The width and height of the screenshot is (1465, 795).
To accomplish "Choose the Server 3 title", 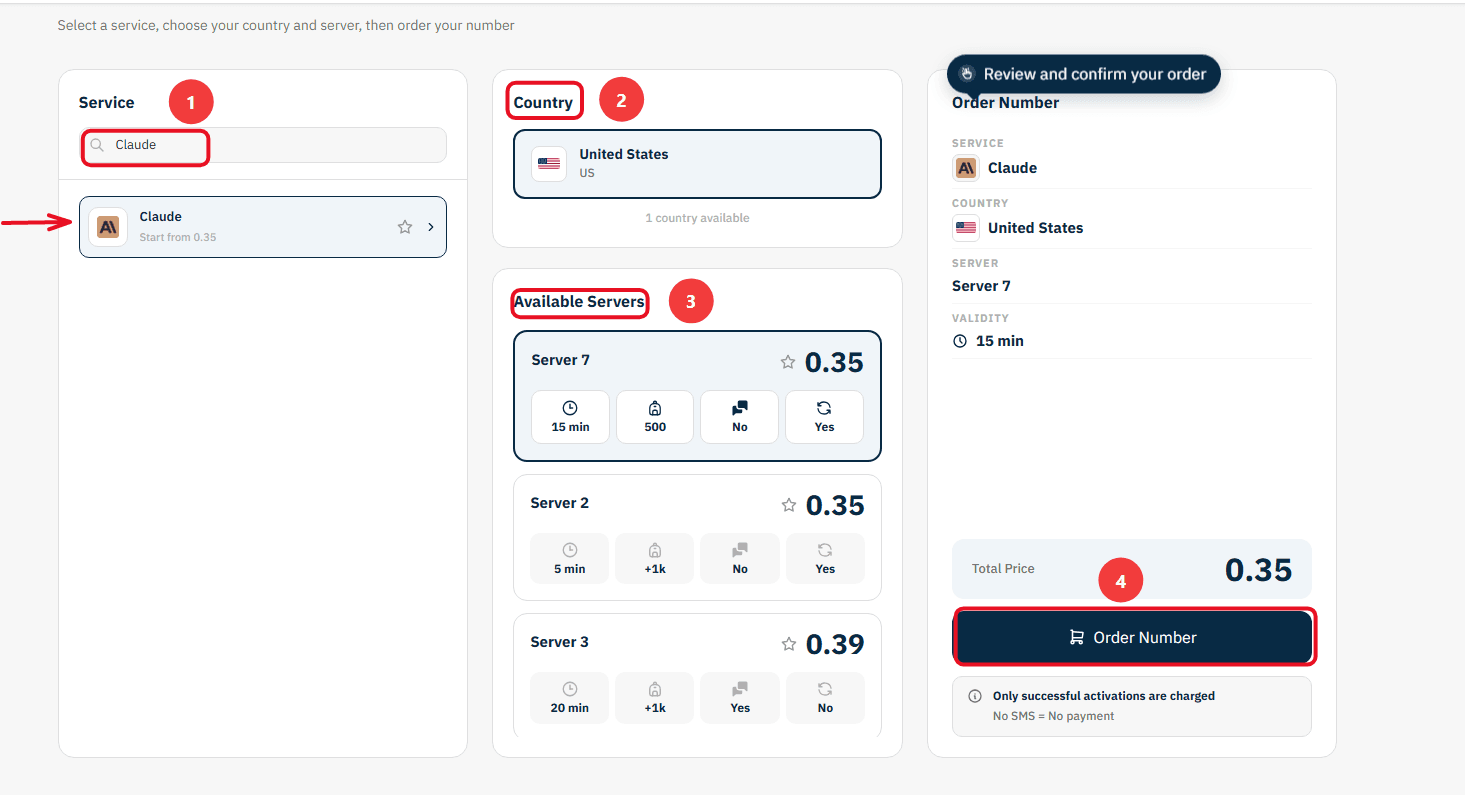I will pos(560,642).
